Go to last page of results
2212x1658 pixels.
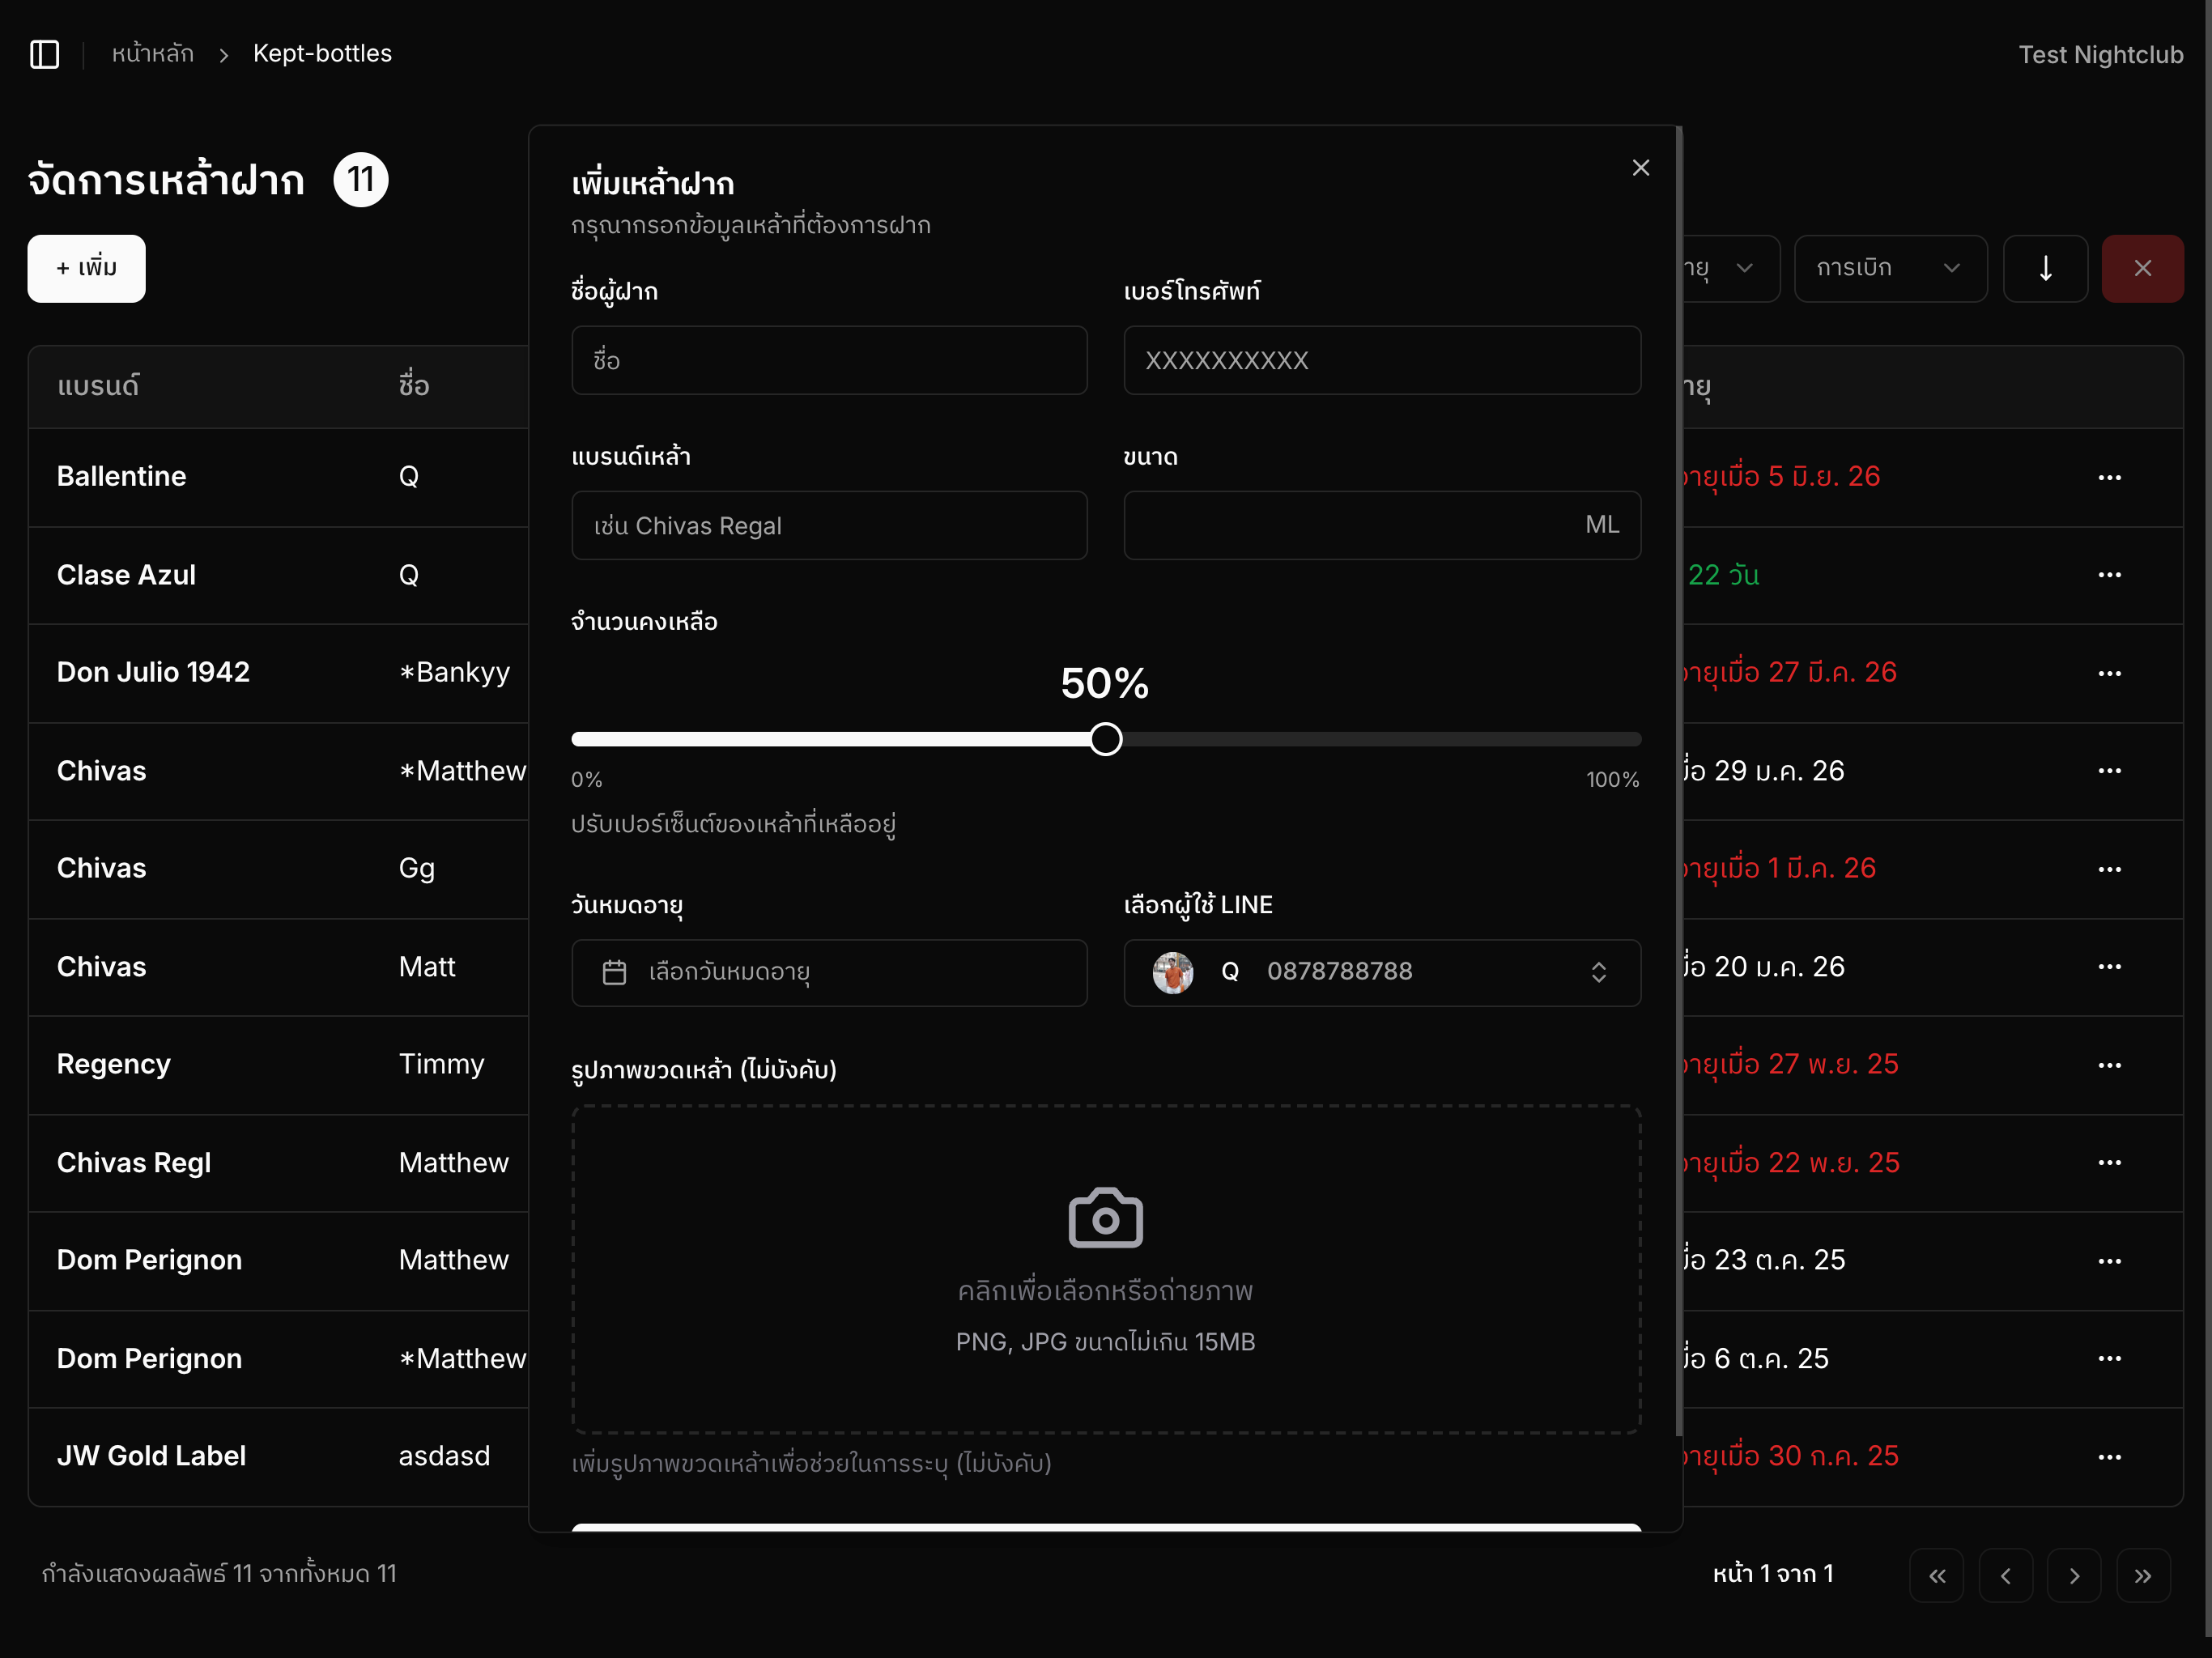coord(2143,1576)
